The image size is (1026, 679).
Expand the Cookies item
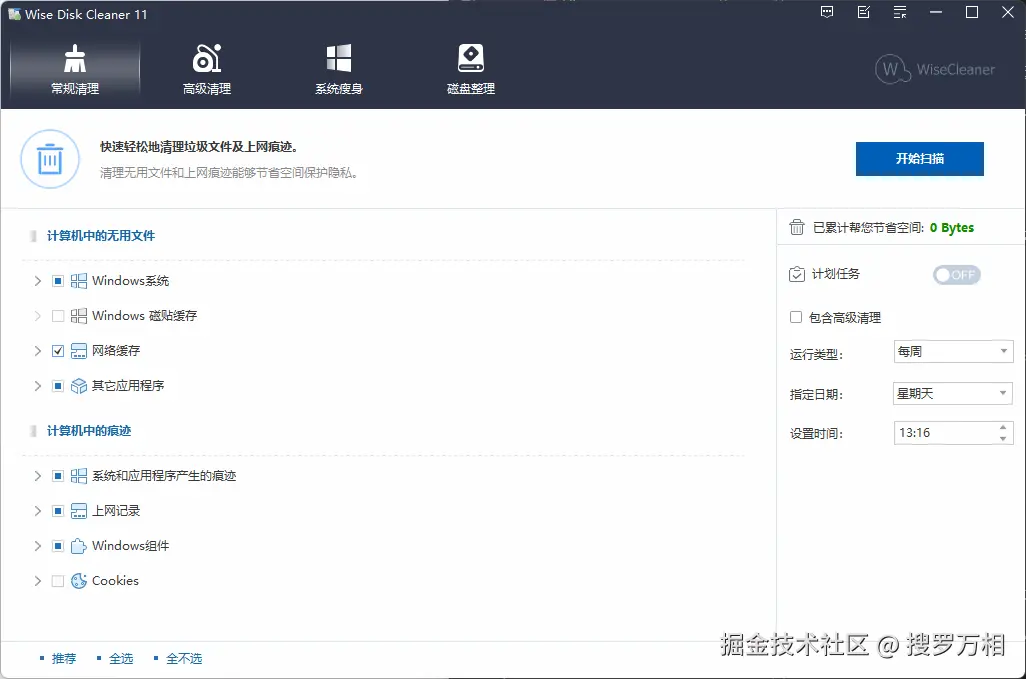coord(37,581)
